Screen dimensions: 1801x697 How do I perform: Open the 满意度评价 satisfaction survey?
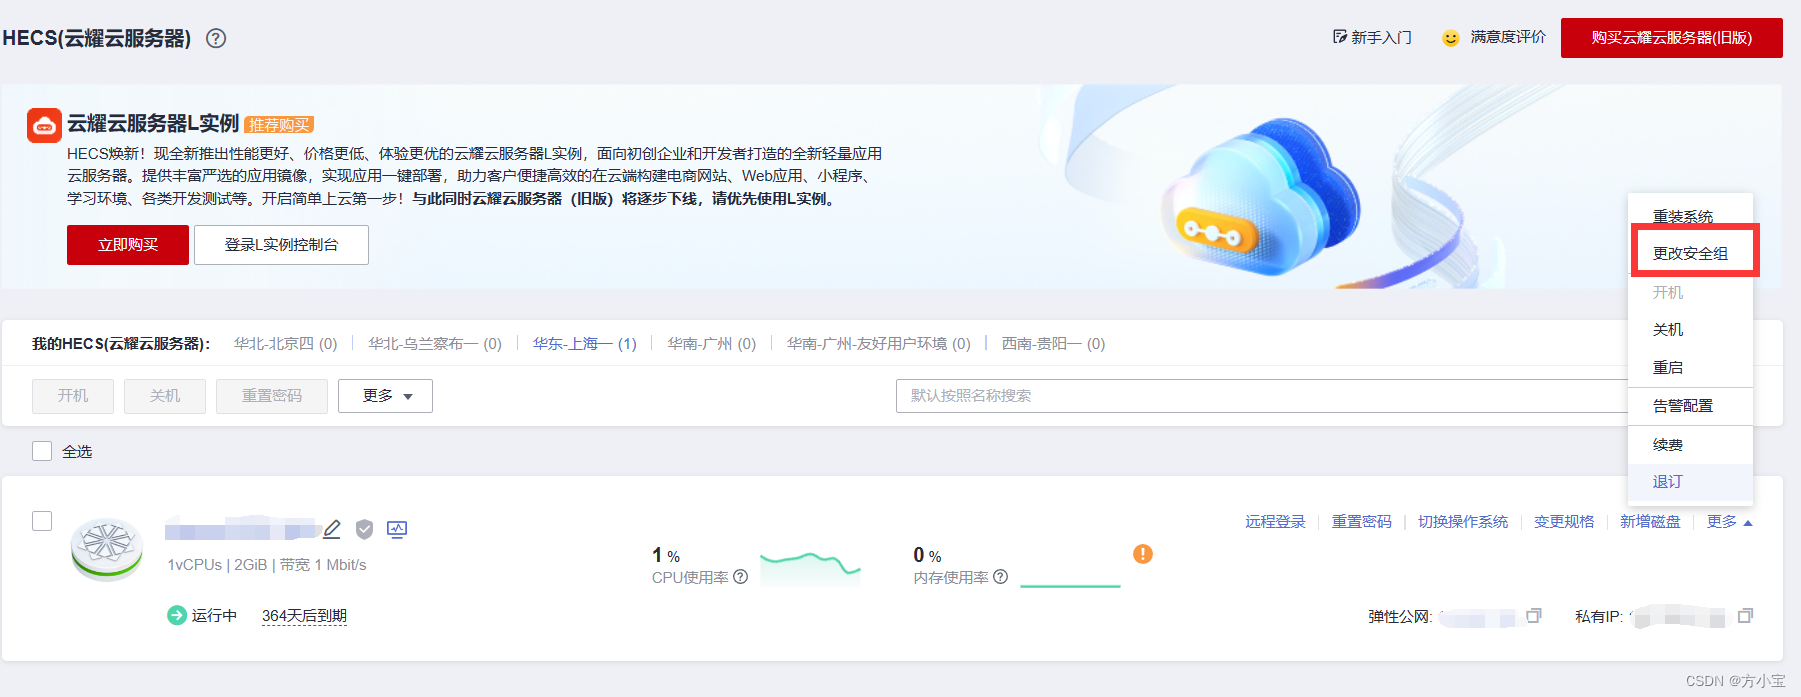(x=1507, y=37)
